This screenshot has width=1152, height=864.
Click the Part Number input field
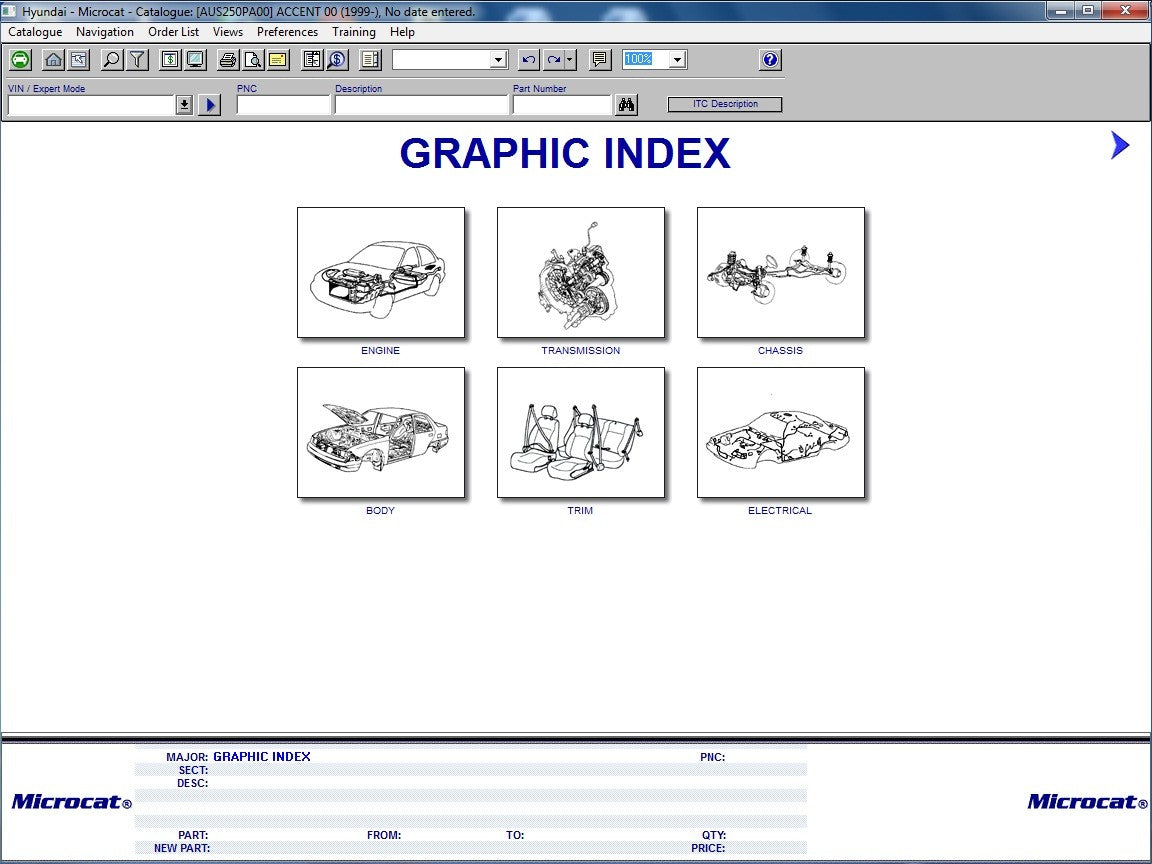561,105
